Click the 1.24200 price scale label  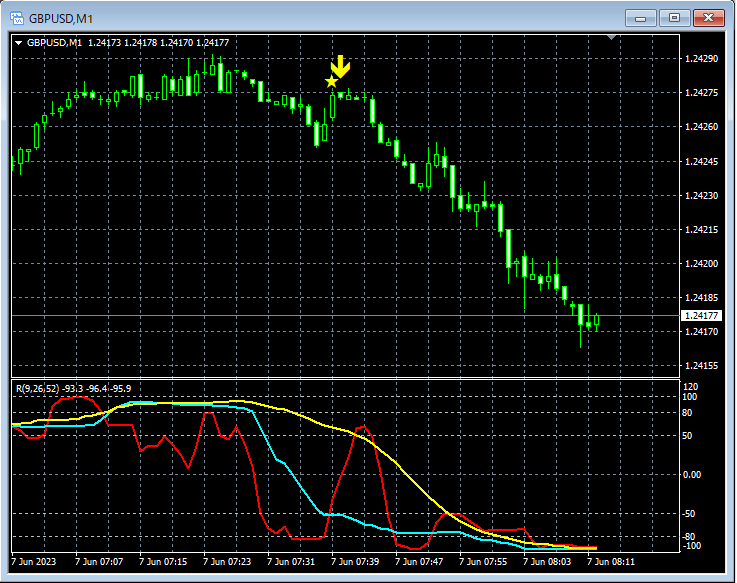click(702, 264)
